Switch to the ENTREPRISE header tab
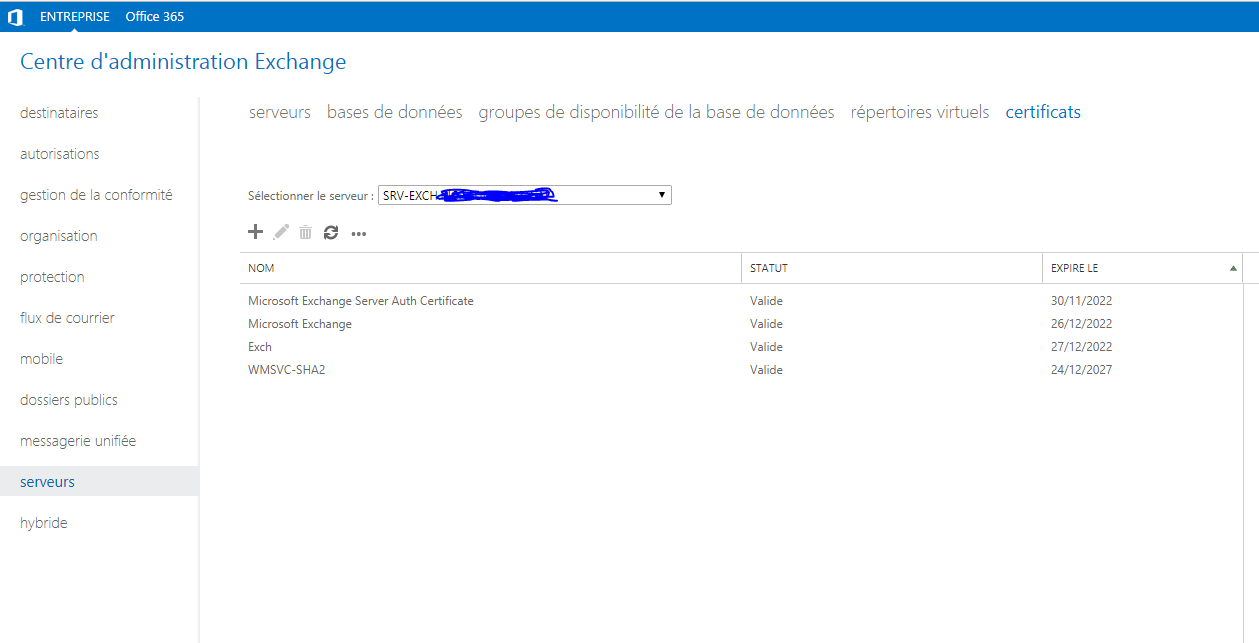The width and height of the screenshot is (1259, 643). [x=75, y=17]
